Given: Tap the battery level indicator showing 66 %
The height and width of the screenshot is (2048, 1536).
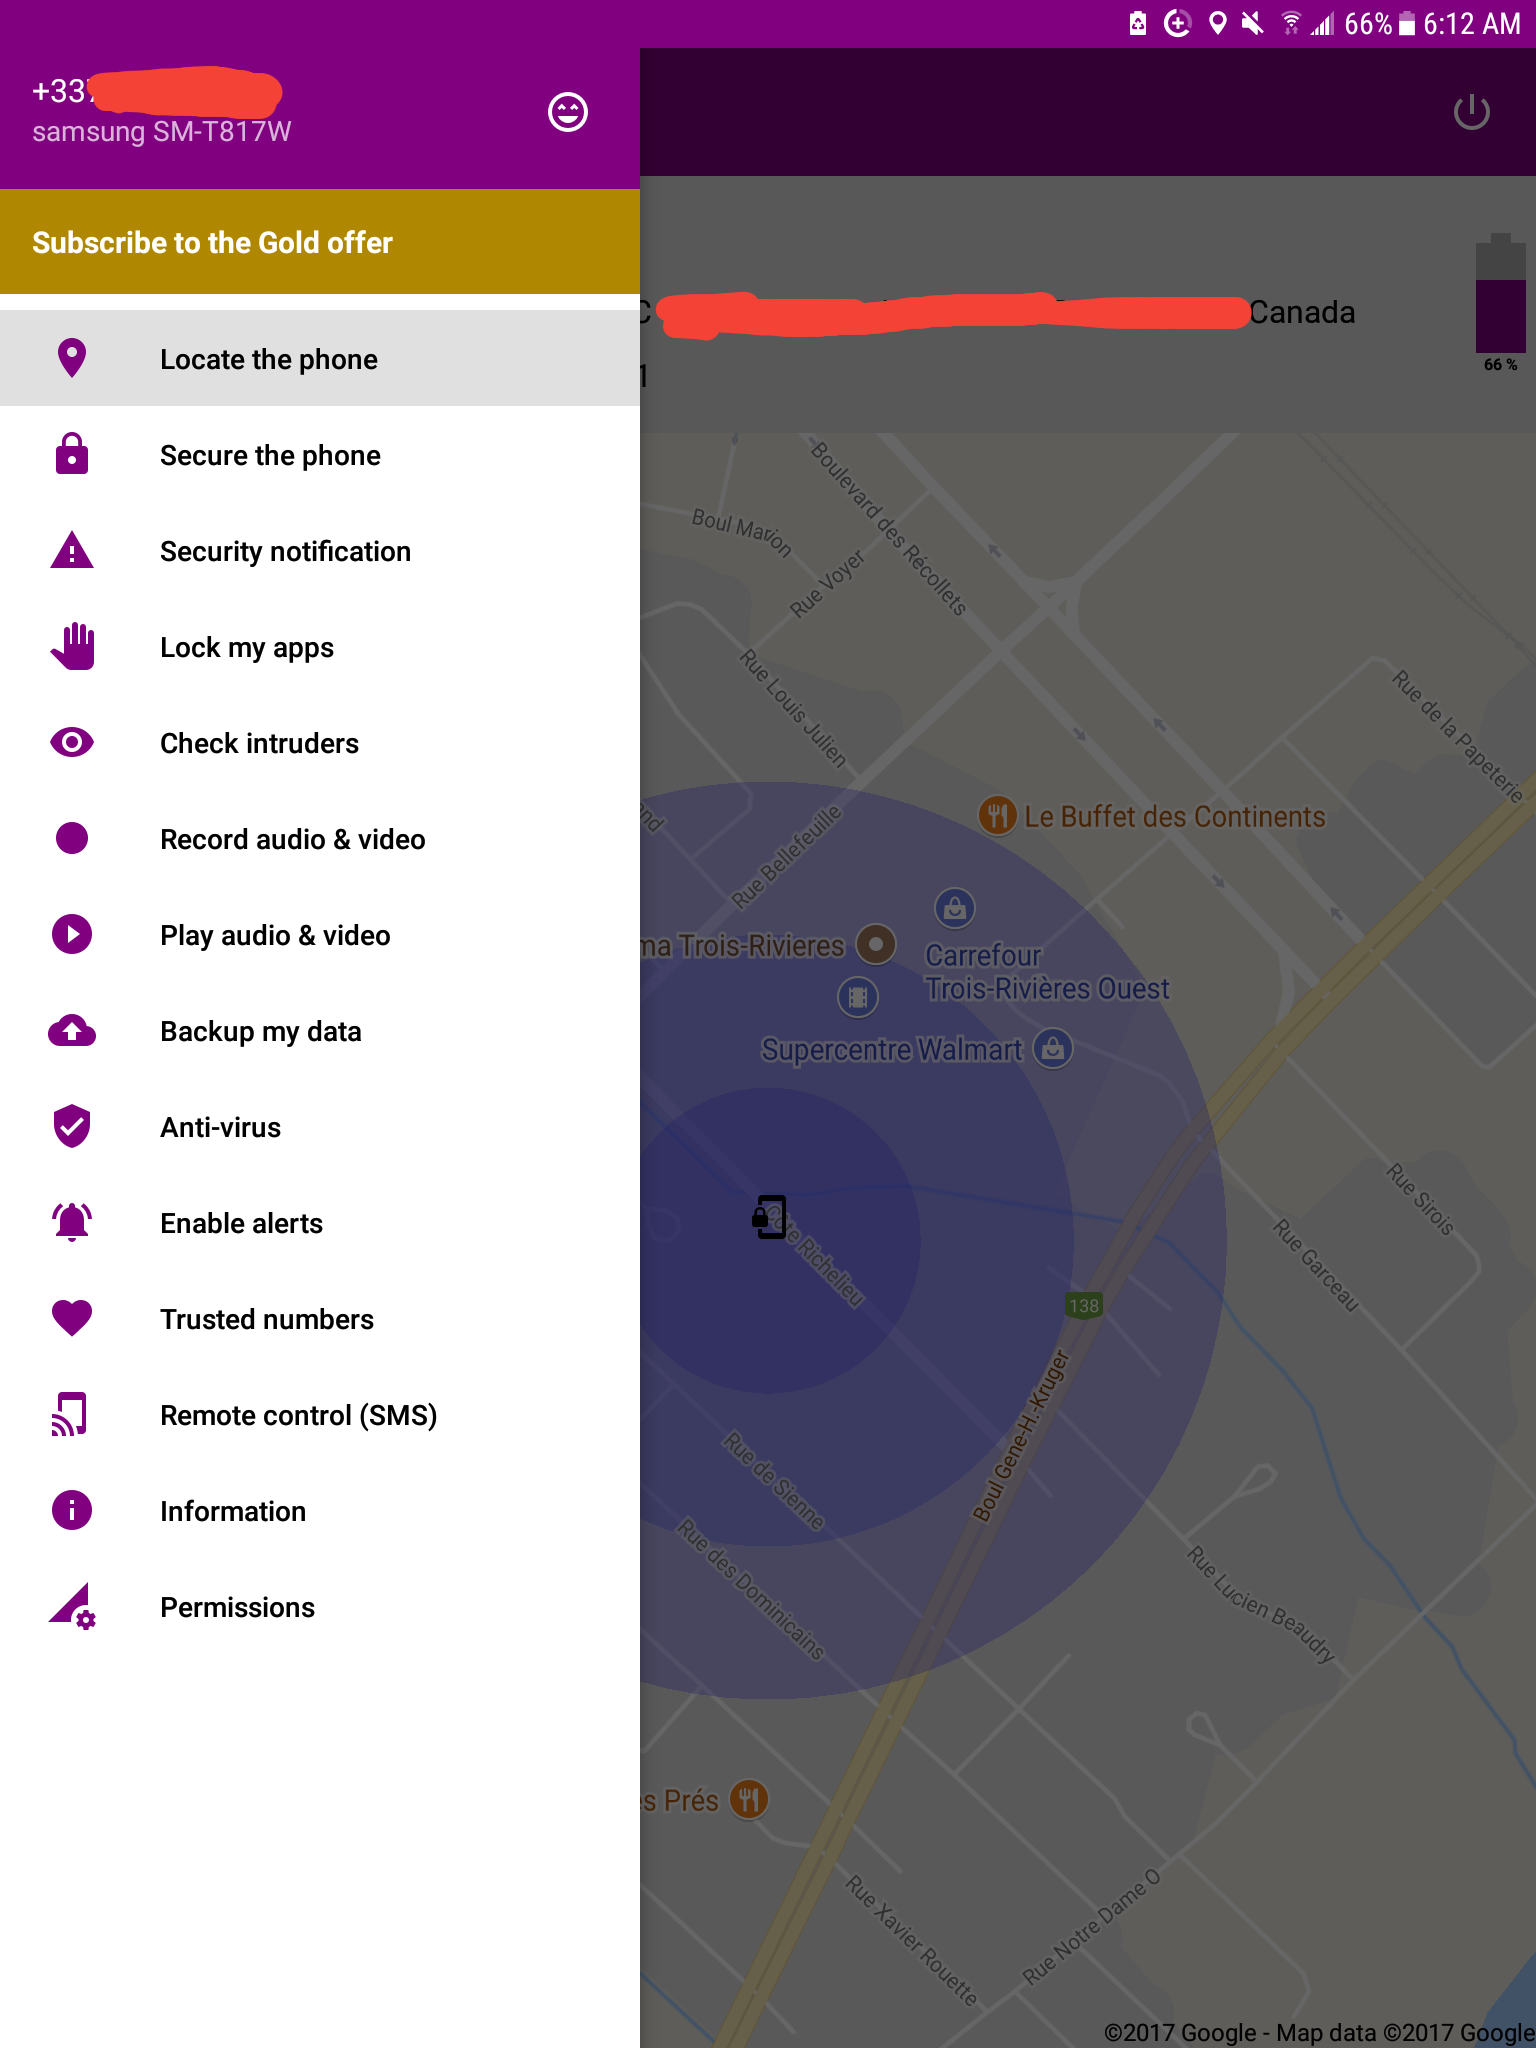Looking at the screenshot, I should tap(1500, 302).
